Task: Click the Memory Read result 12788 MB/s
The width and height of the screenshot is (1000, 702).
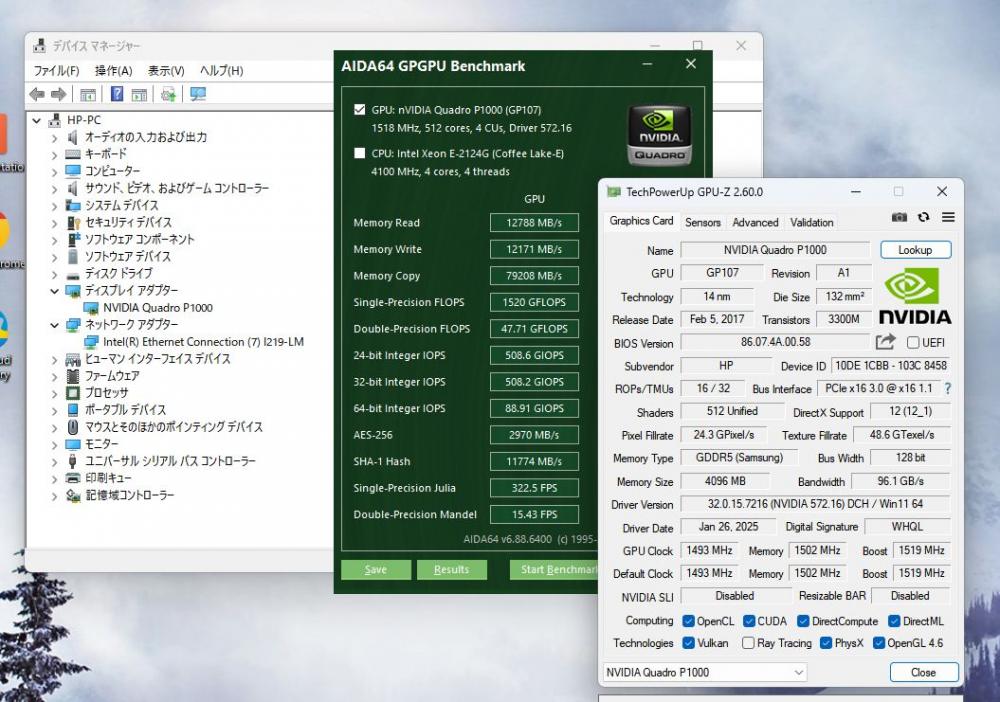Action: point(534,223)
